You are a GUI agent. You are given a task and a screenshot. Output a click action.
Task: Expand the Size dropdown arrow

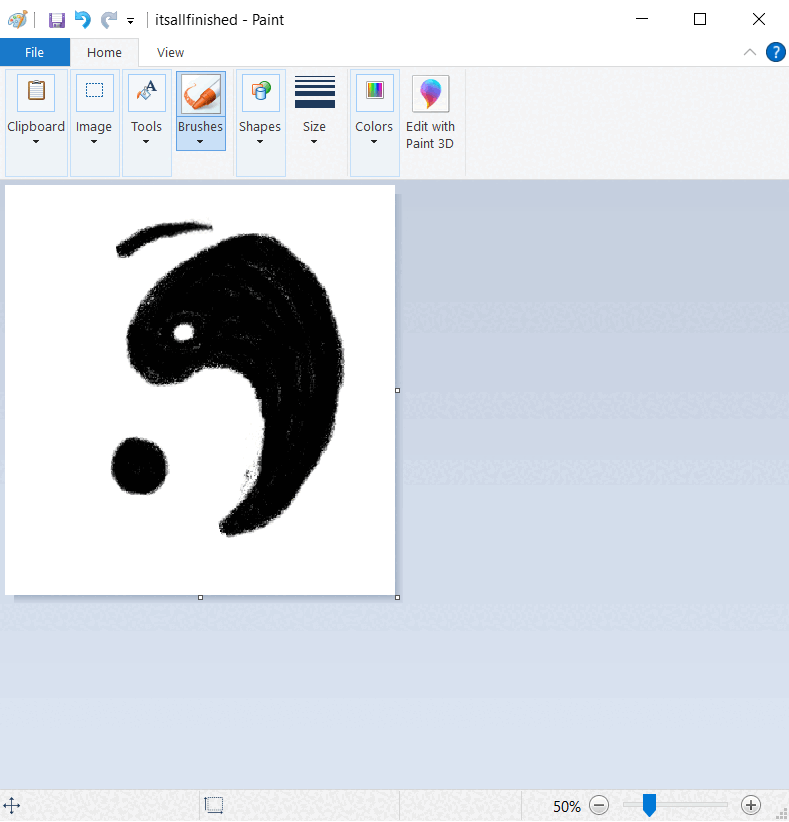pos(314,142)
